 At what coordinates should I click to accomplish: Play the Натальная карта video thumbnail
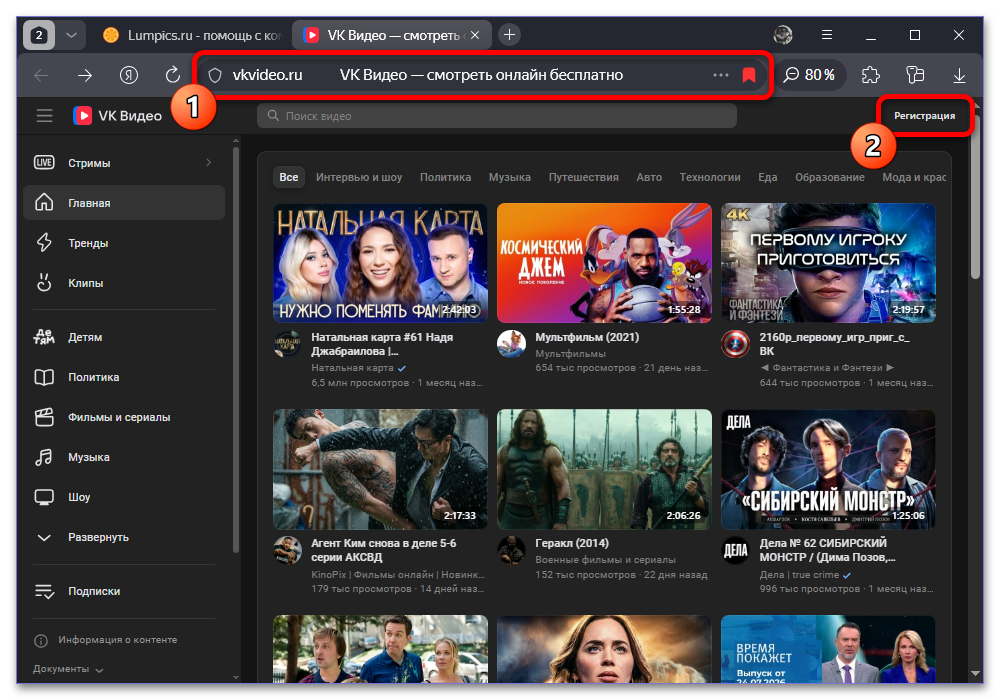[381, 263]
